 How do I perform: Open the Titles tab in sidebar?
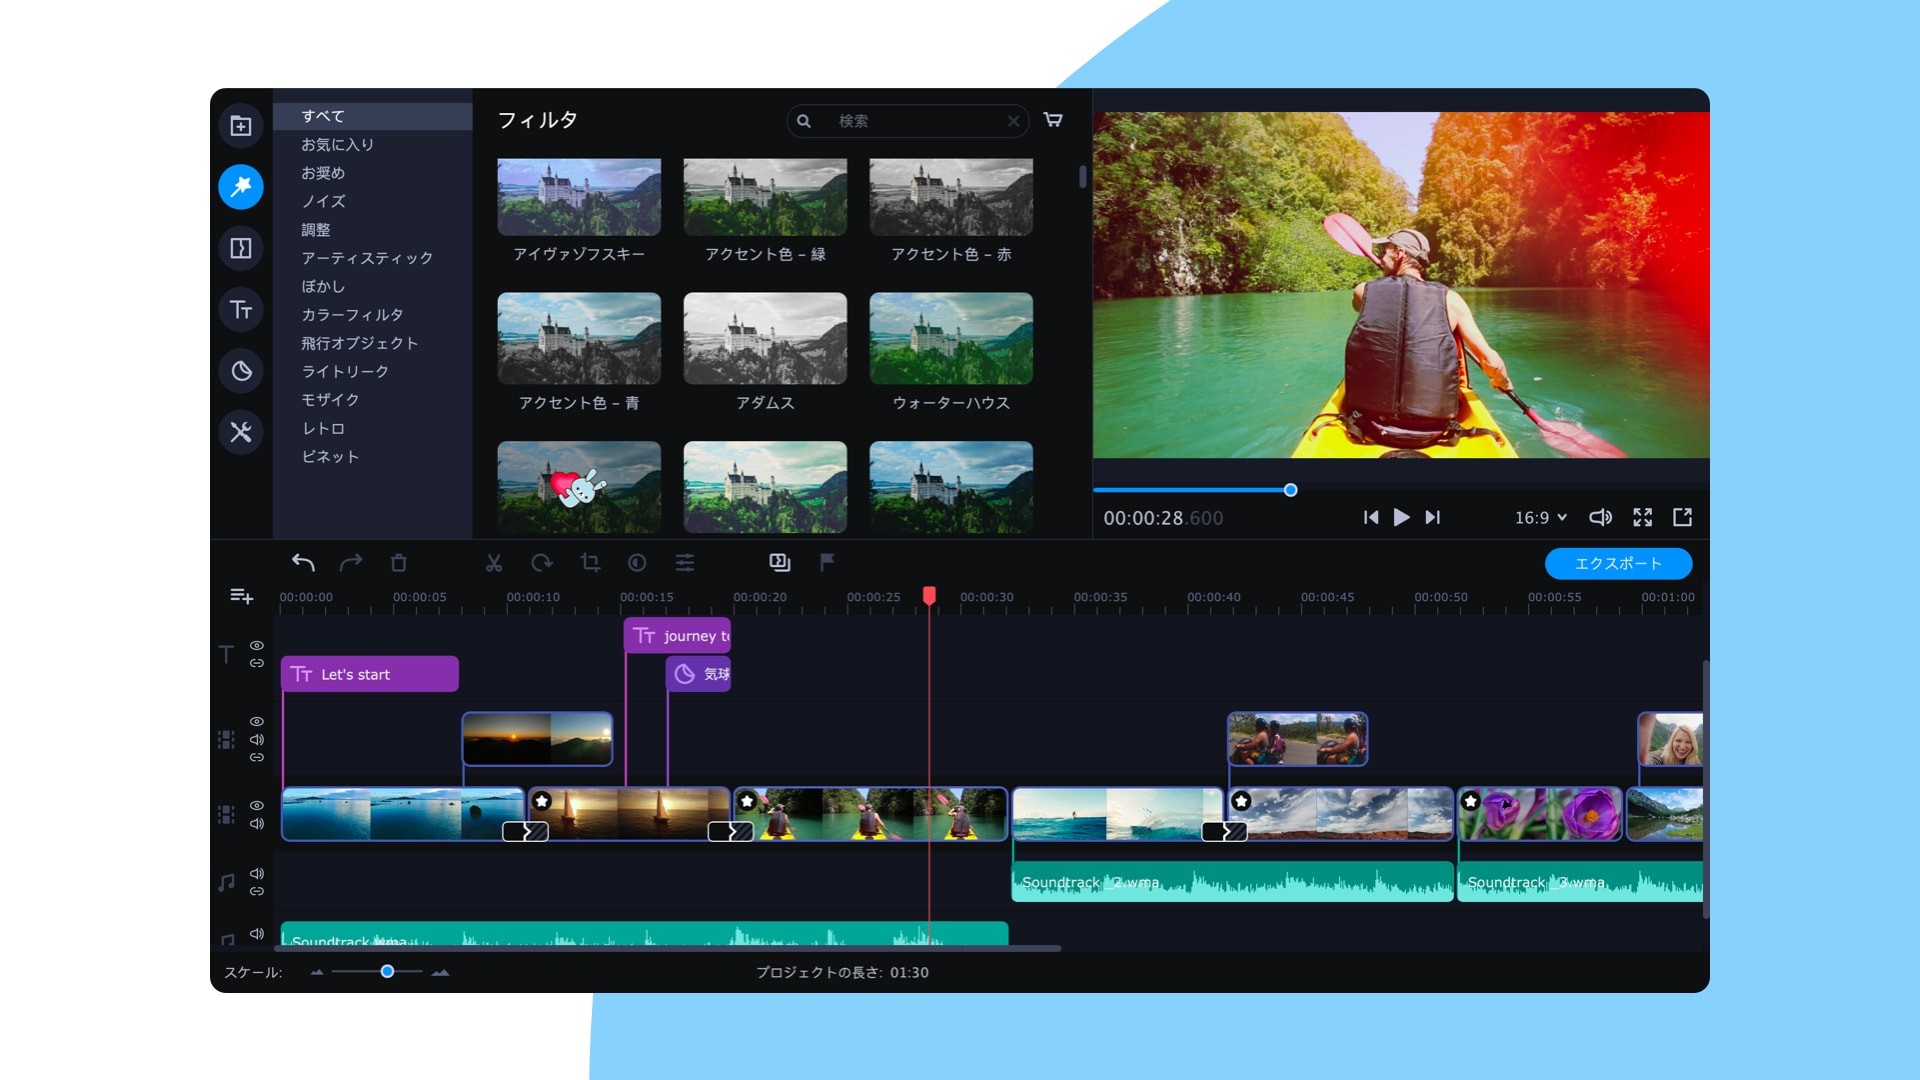tap(241, 310)
